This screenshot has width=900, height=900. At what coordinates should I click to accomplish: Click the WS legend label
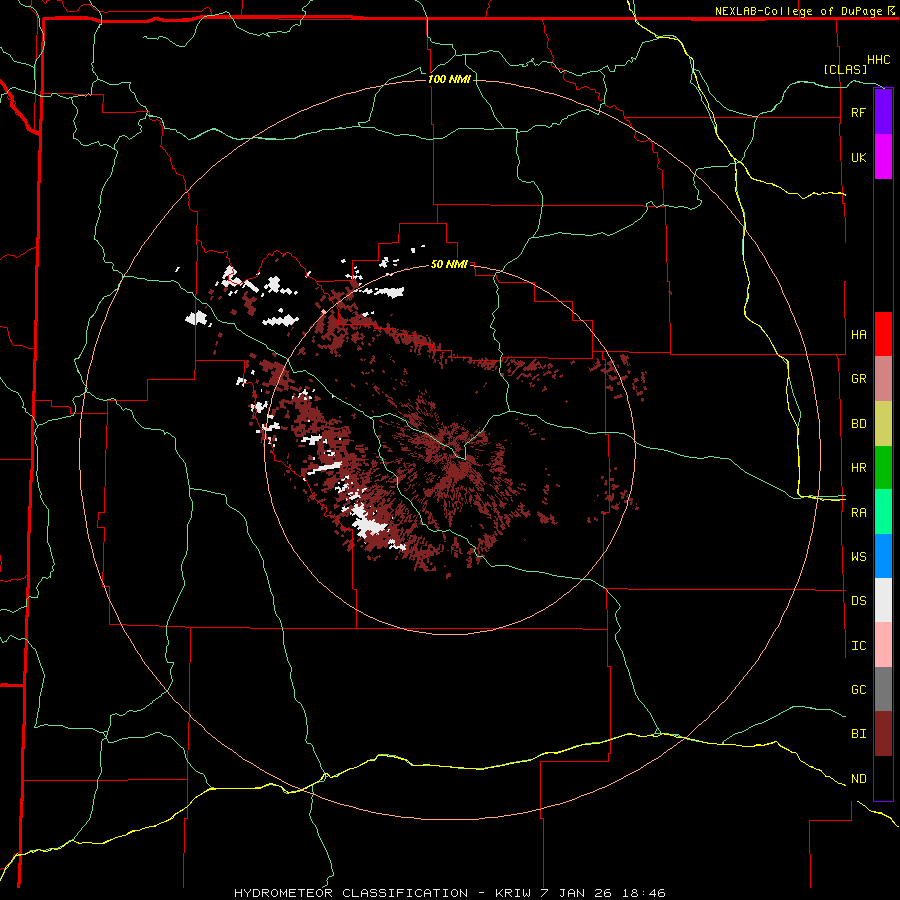tap(858, 557)
